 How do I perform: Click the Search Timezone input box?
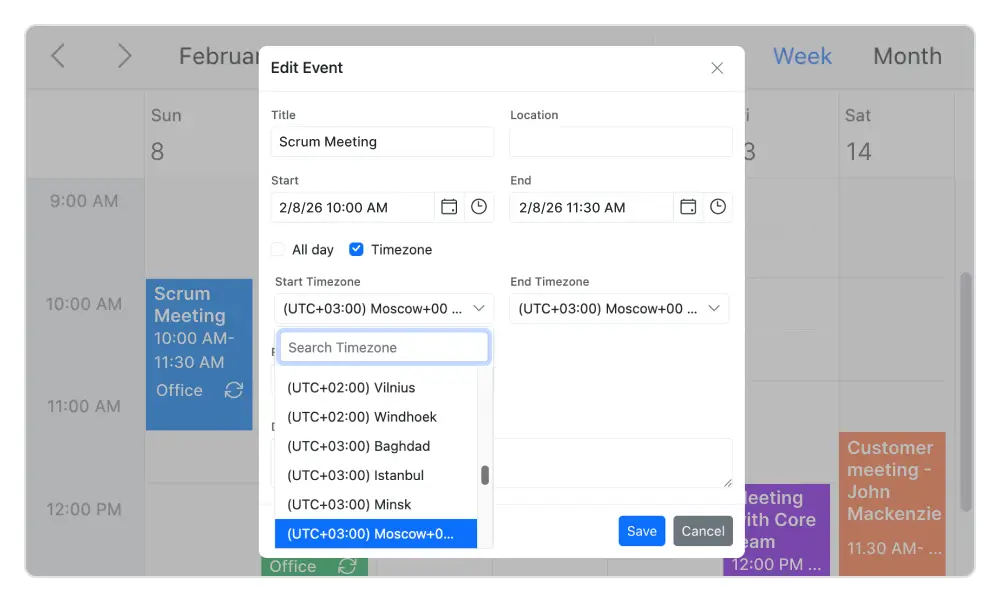[383, 347]
